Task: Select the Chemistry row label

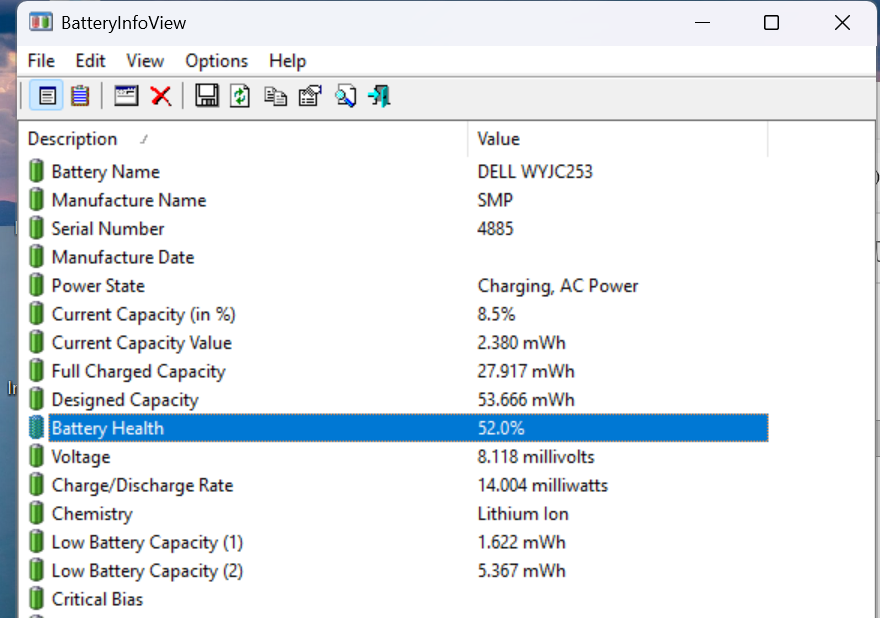Action: point(92,514)
